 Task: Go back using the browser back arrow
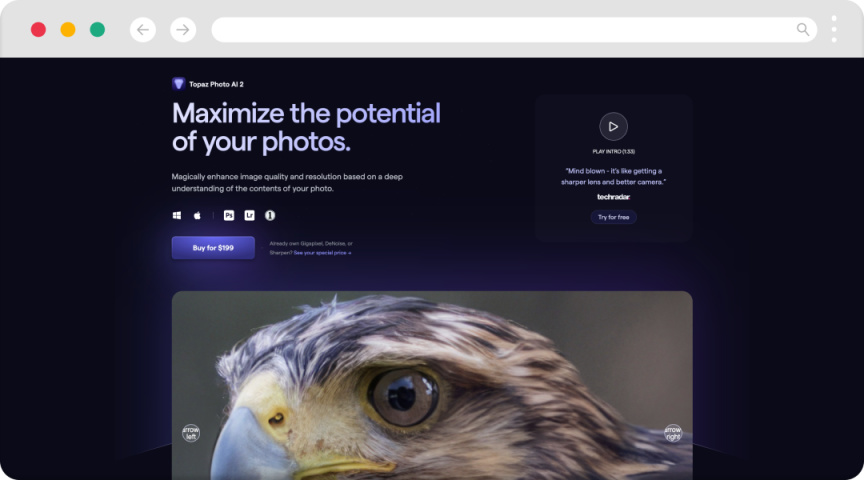[143, 30]
